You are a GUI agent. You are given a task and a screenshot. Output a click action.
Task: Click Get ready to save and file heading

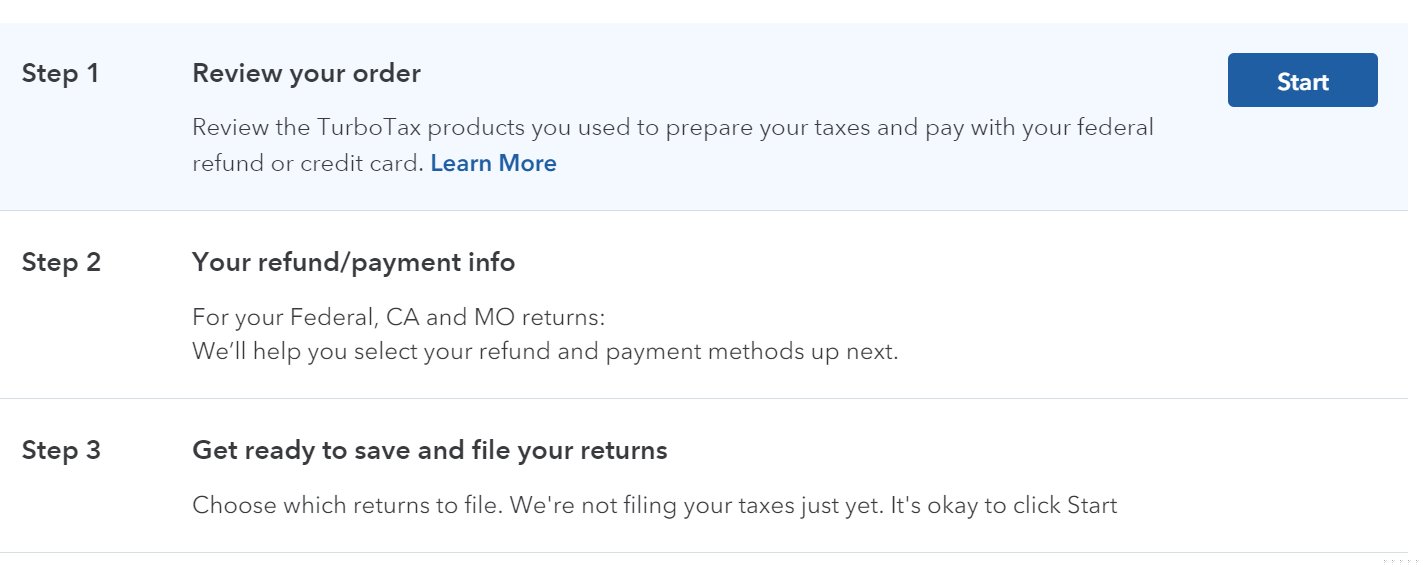click(x=429, y=451)
